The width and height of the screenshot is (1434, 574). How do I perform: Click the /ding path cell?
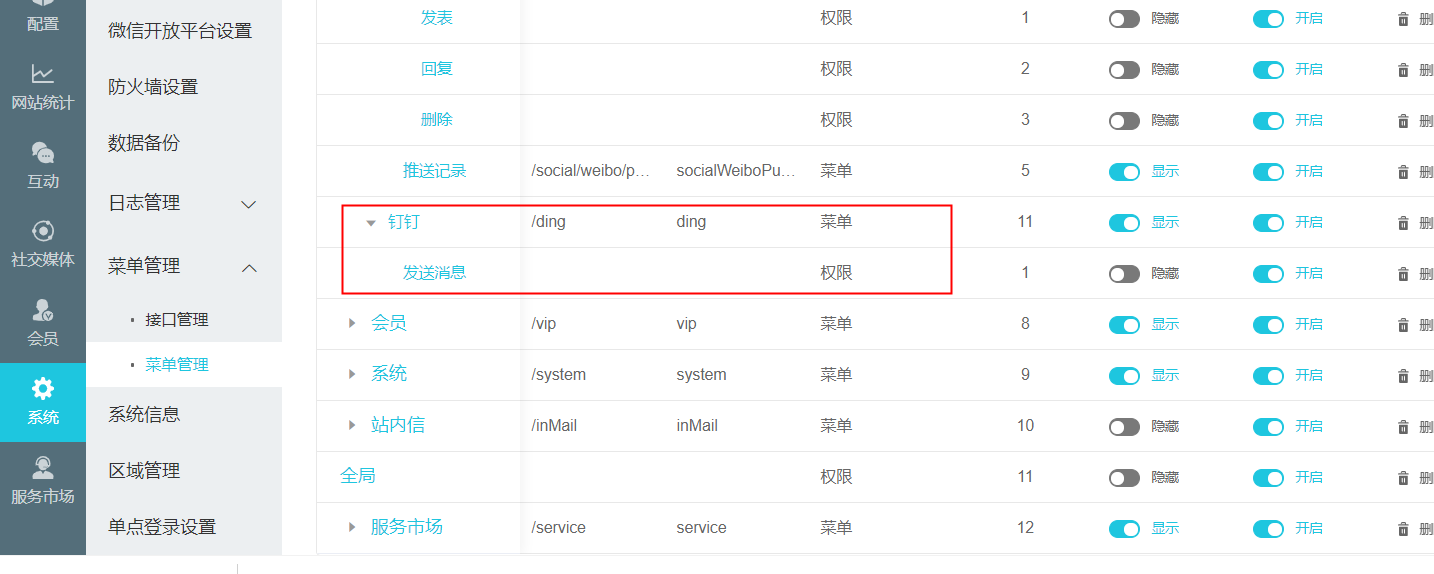pos(548,222)
